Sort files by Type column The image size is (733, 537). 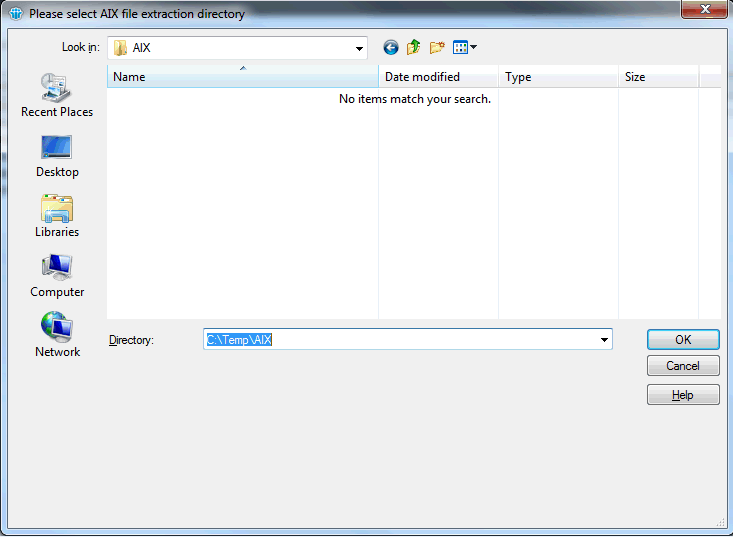557,77
